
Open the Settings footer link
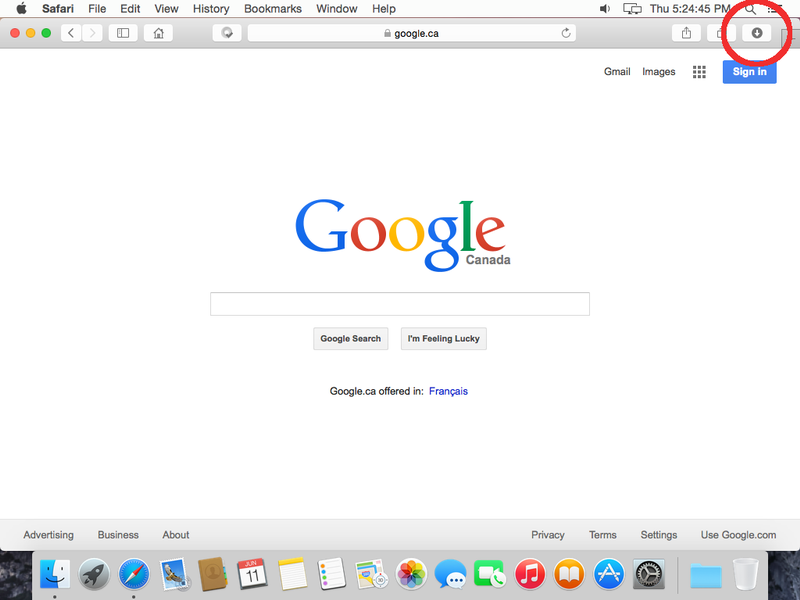point(659,535)
